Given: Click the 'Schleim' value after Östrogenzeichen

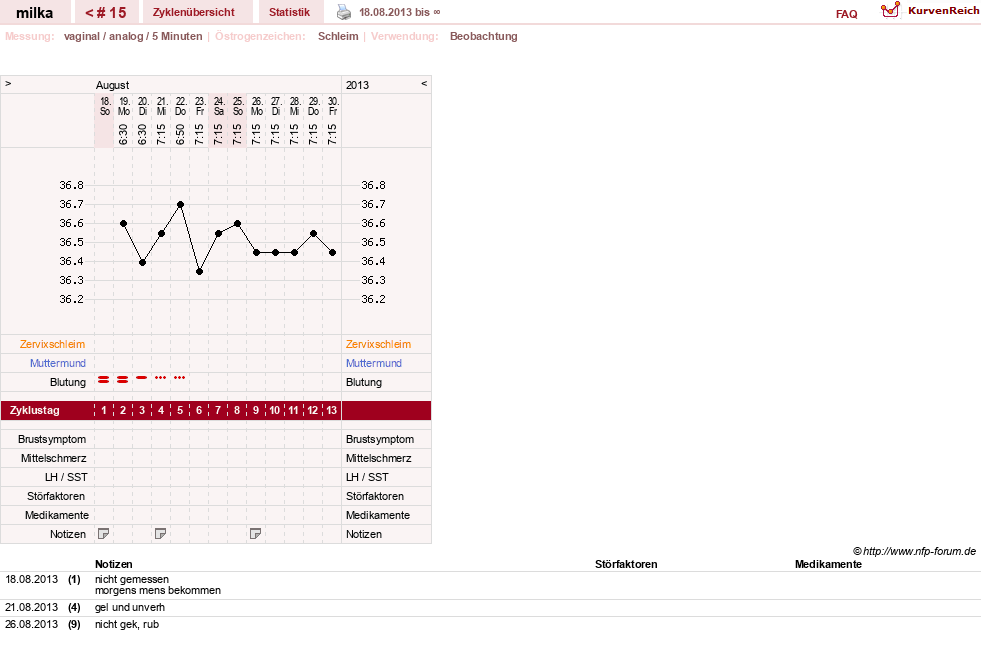Looking at the screenshot, I should point(338,36).
